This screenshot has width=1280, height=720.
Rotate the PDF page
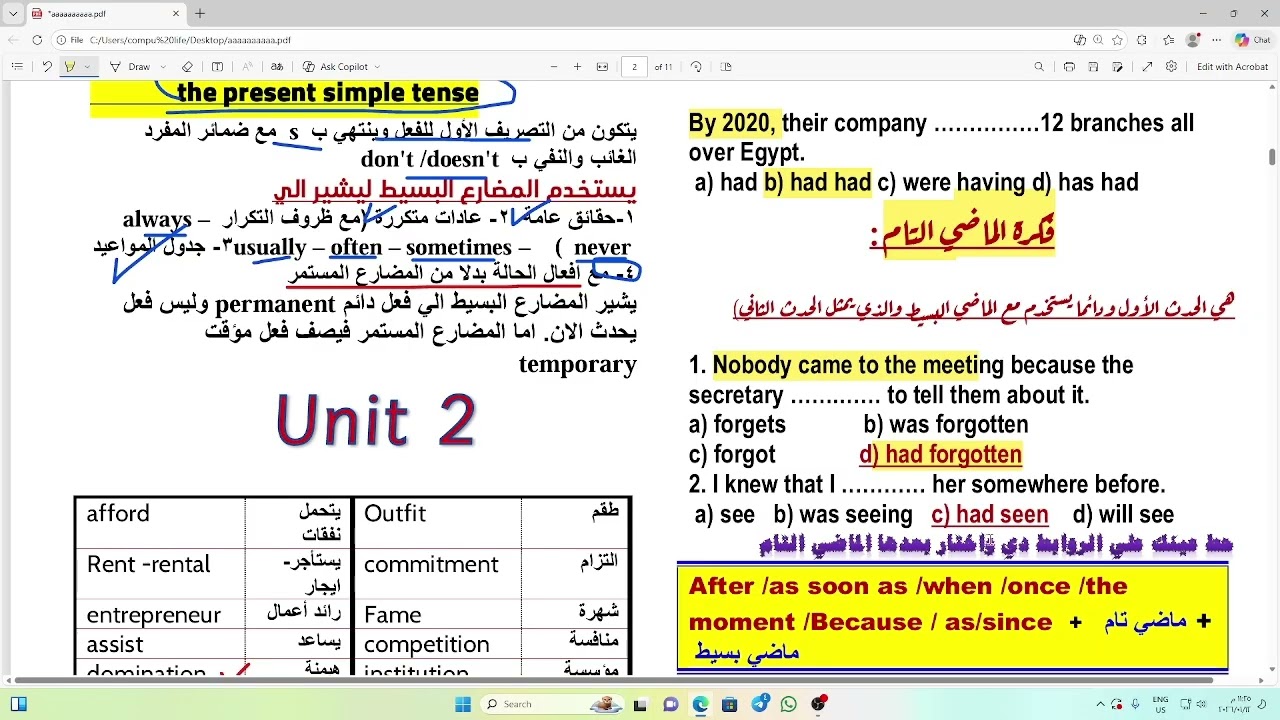tap(696, 67)
